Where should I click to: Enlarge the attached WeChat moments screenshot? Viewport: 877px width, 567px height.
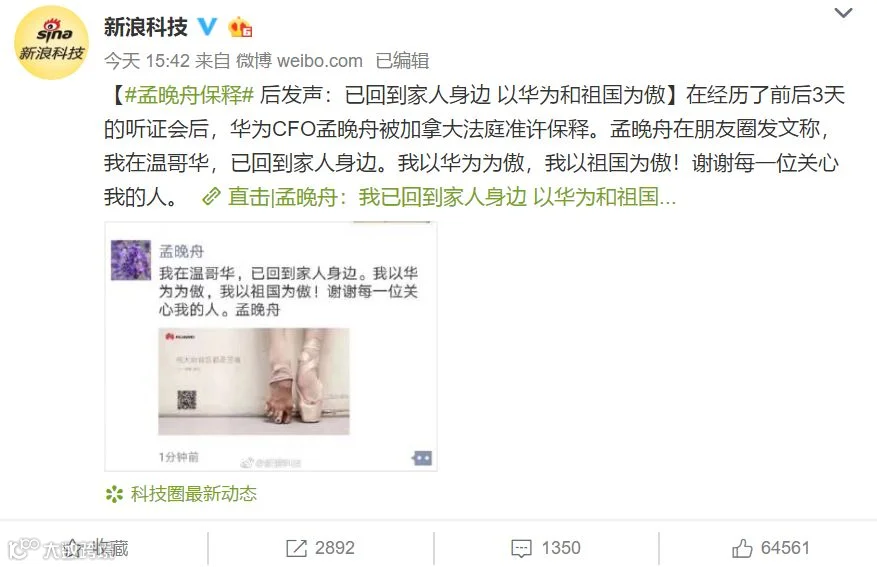(271, 346)
